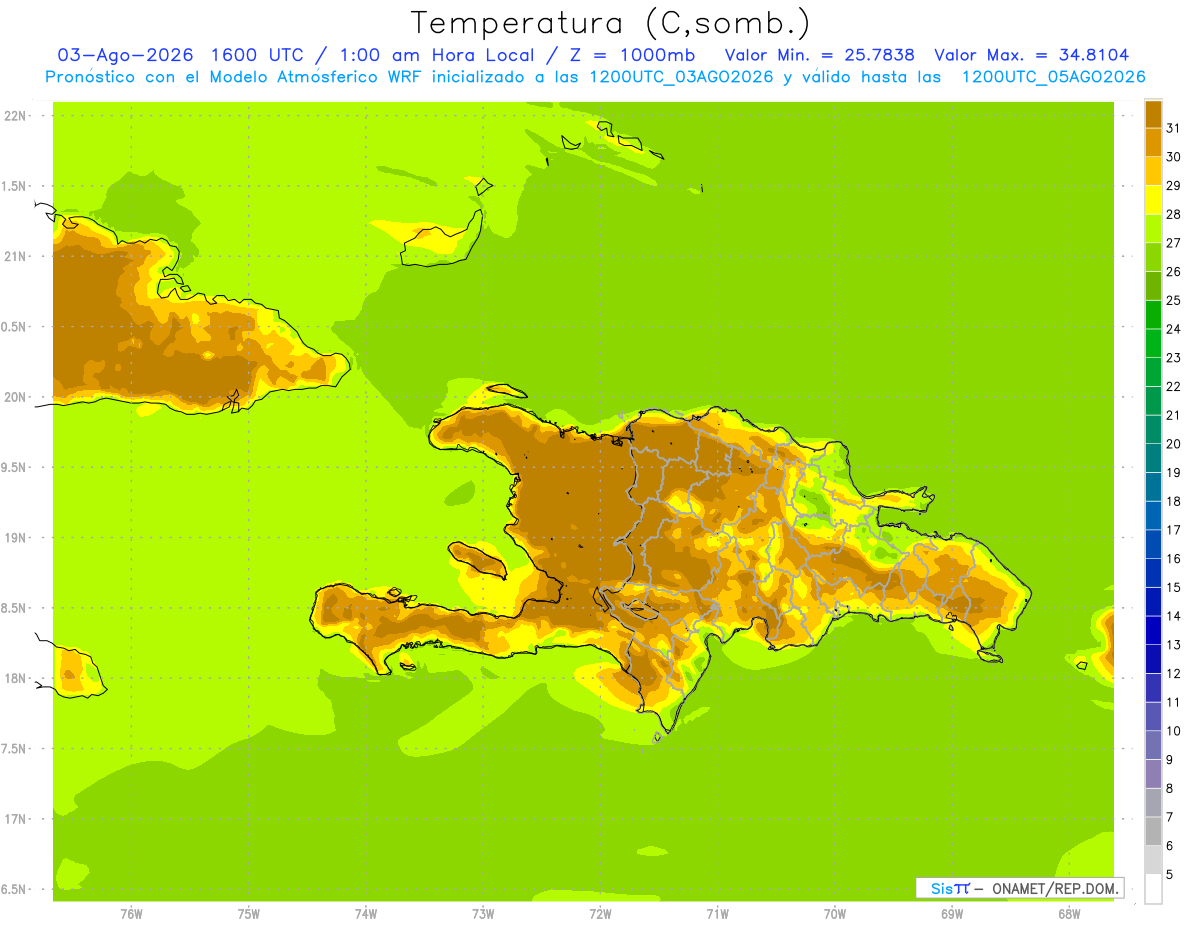Image resolution: width=1200 pixels, height=927 pixels.
Task: Click the "76W" longitude axis label
Action: coord(131,914)
